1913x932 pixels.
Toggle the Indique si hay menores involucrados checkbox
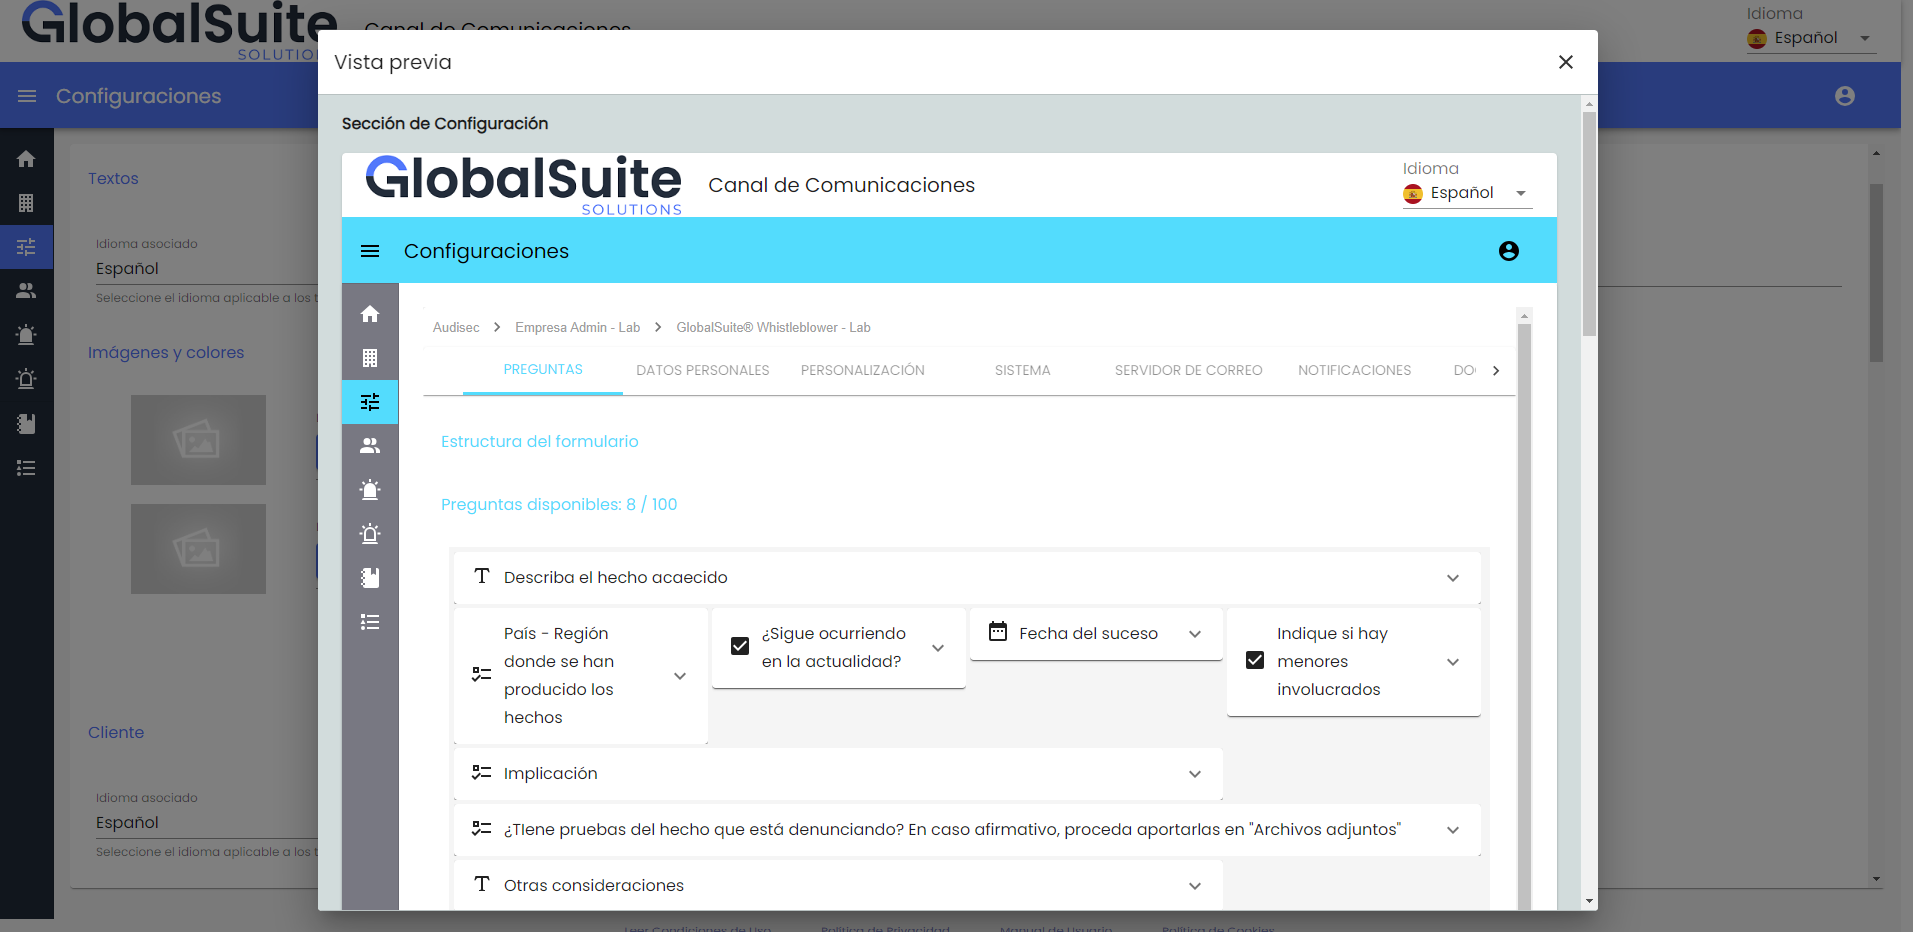[x=1255, y=661]
